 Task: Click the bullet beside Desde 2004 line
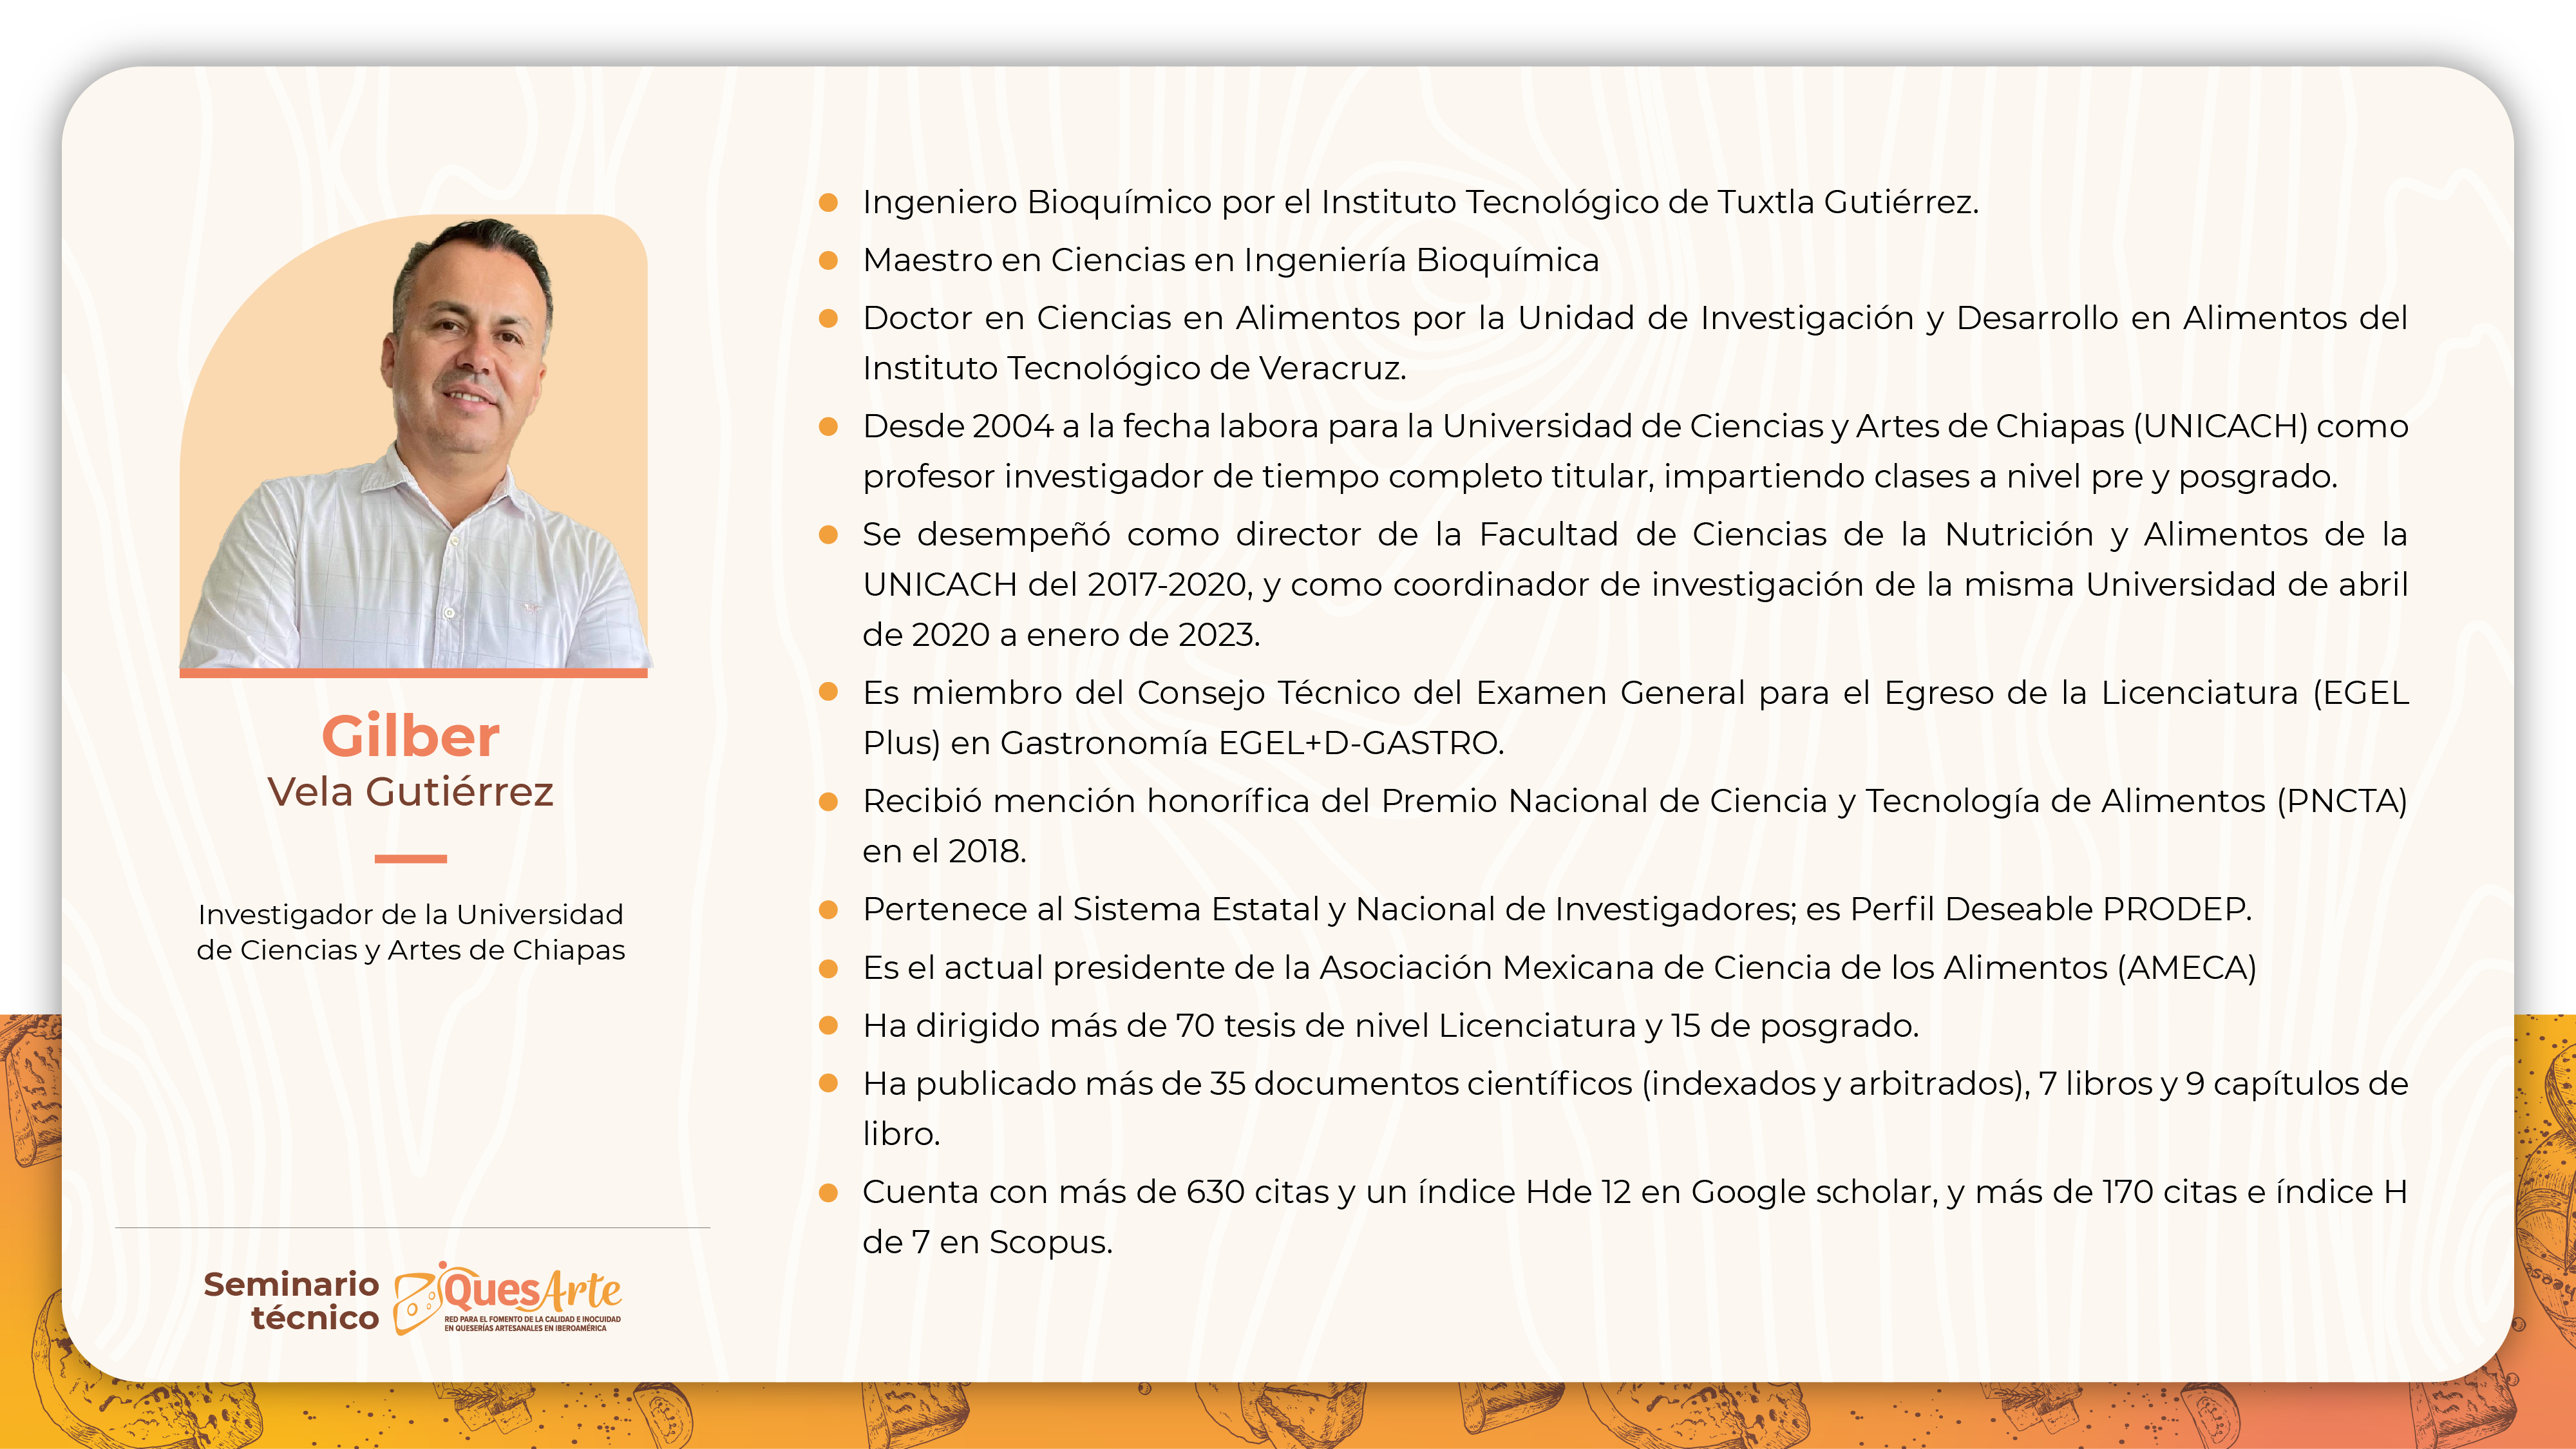pos(828,427)
